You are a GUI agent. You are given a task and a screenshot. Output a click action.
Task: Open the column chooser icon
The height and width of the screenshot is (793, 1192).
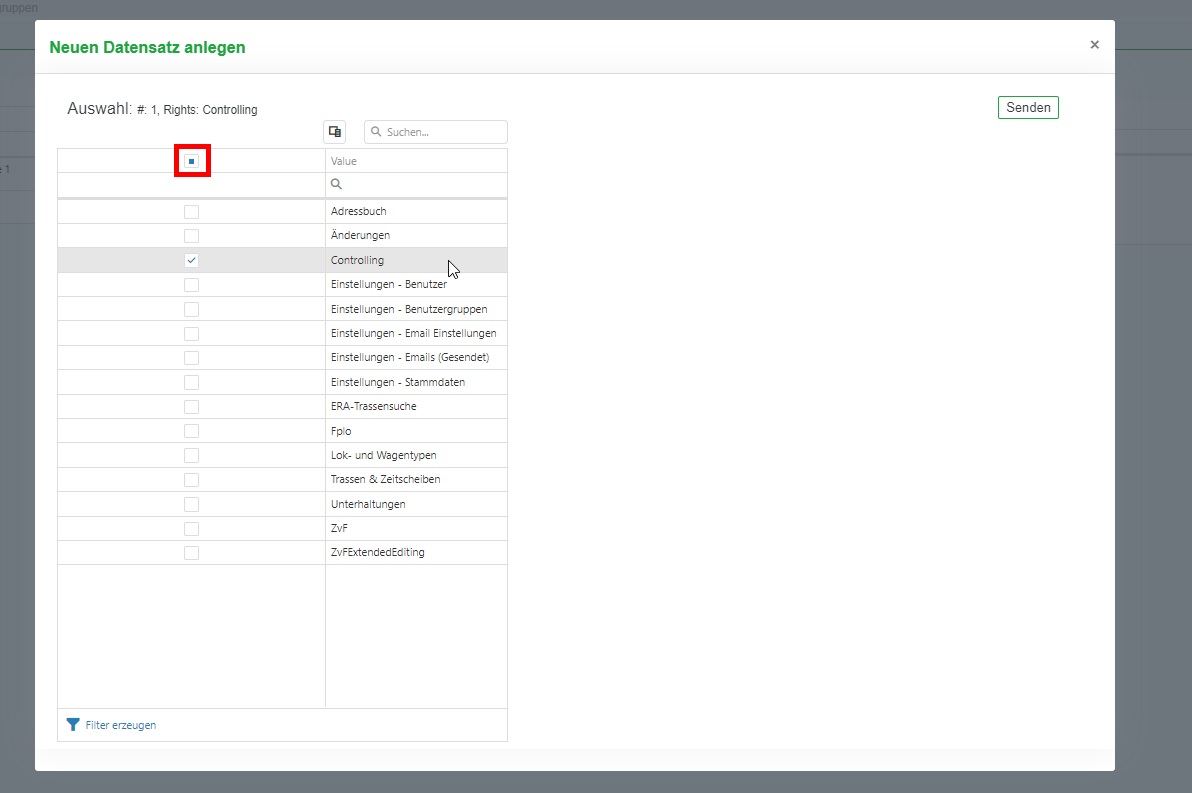(335, 131)
